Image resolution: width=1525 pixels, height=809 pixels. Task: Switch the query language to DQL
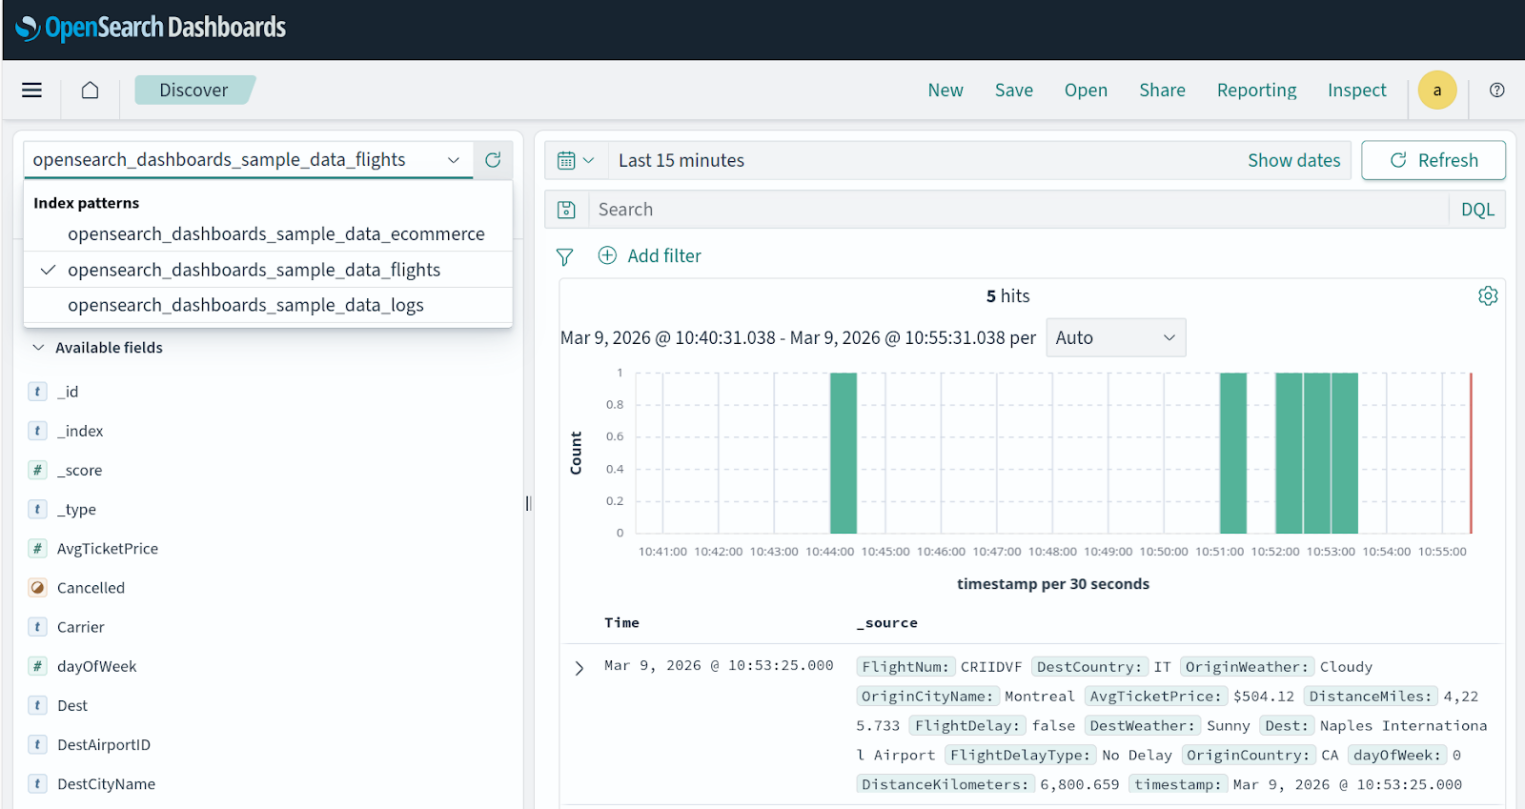(1477, 209)
